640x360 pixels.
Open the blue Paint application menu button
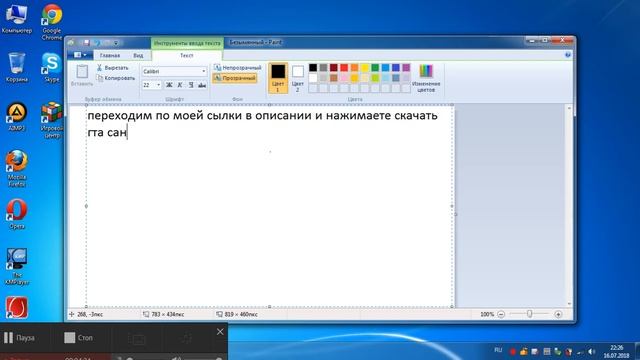click(x=80, y=55)
